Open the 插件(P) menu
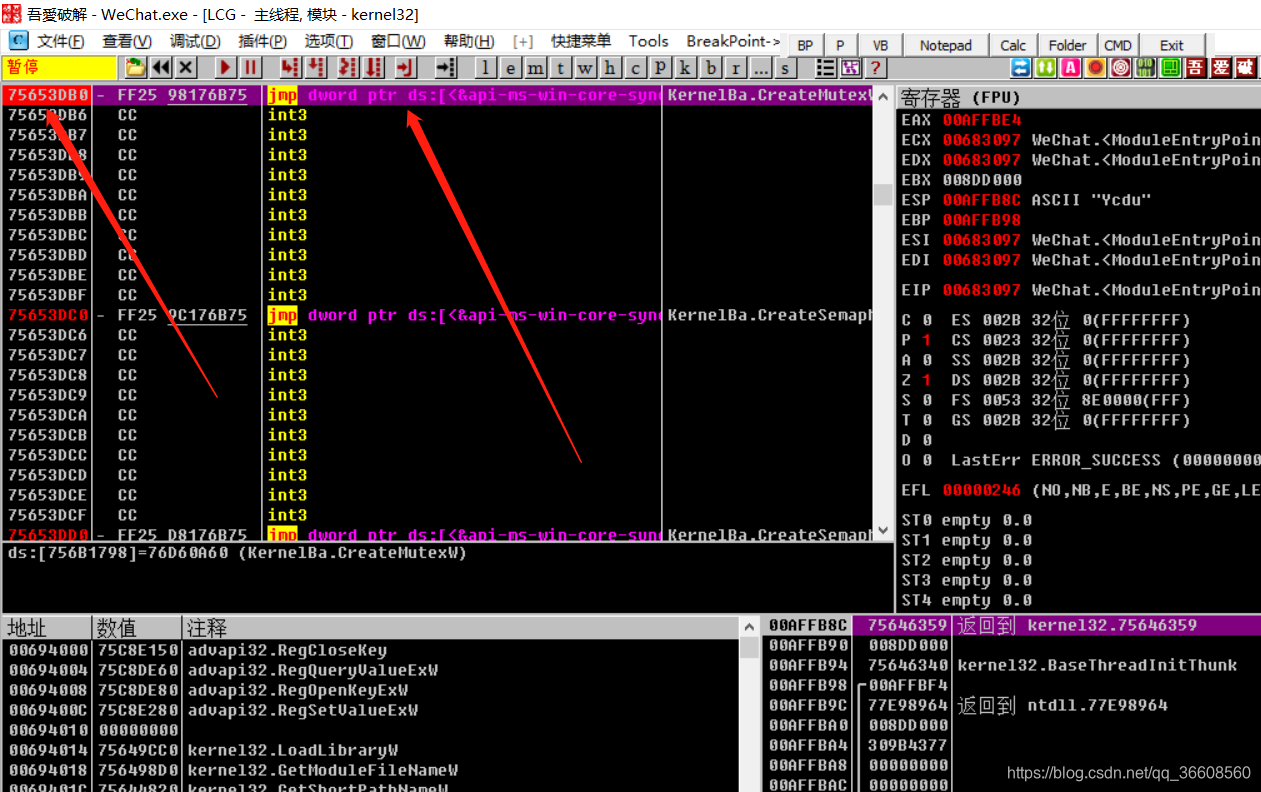The height and width of the screenshot is (792, 1261). (x=263, y=41)
